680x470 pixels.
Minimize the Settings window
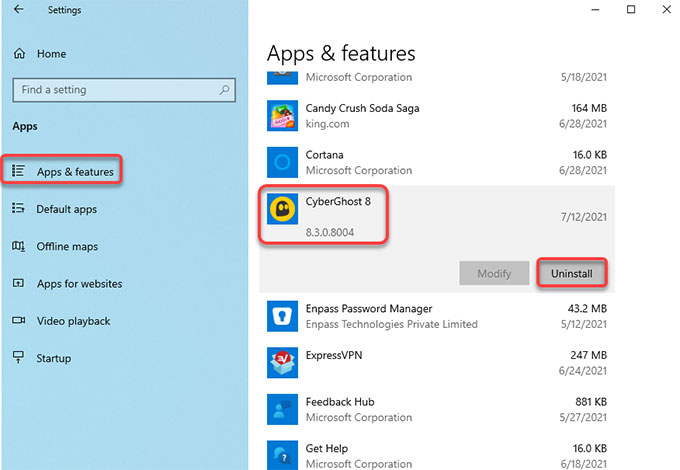coord(595,9)
